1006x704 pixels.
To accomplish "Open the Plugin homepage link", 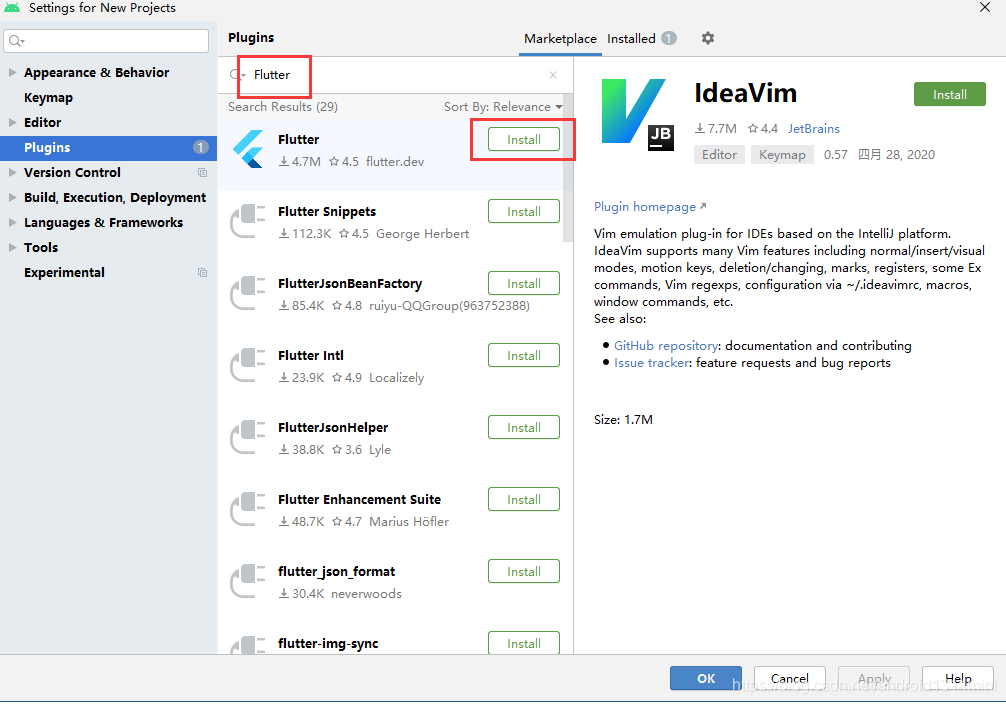I will click(650, 207).
